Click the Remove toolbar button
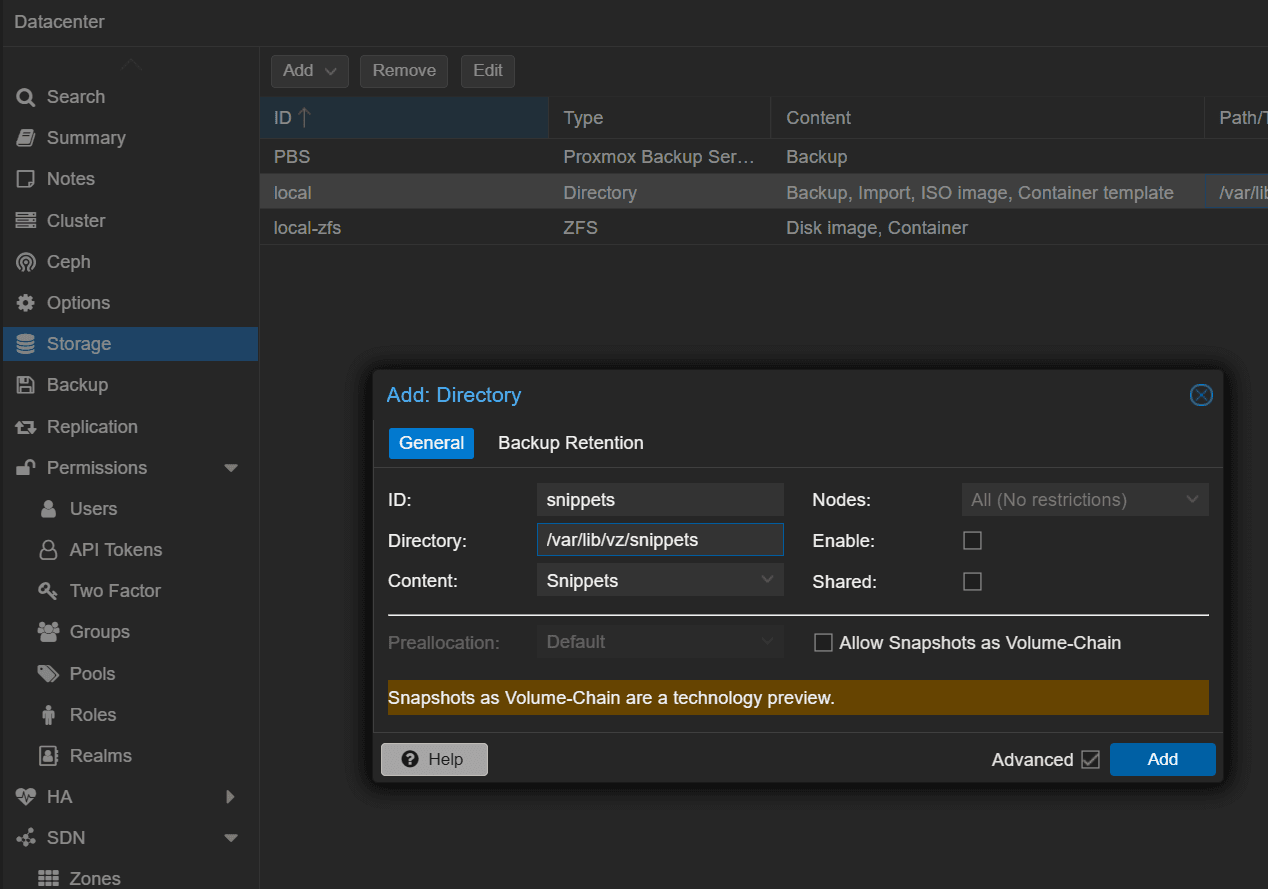 [404, 71]
